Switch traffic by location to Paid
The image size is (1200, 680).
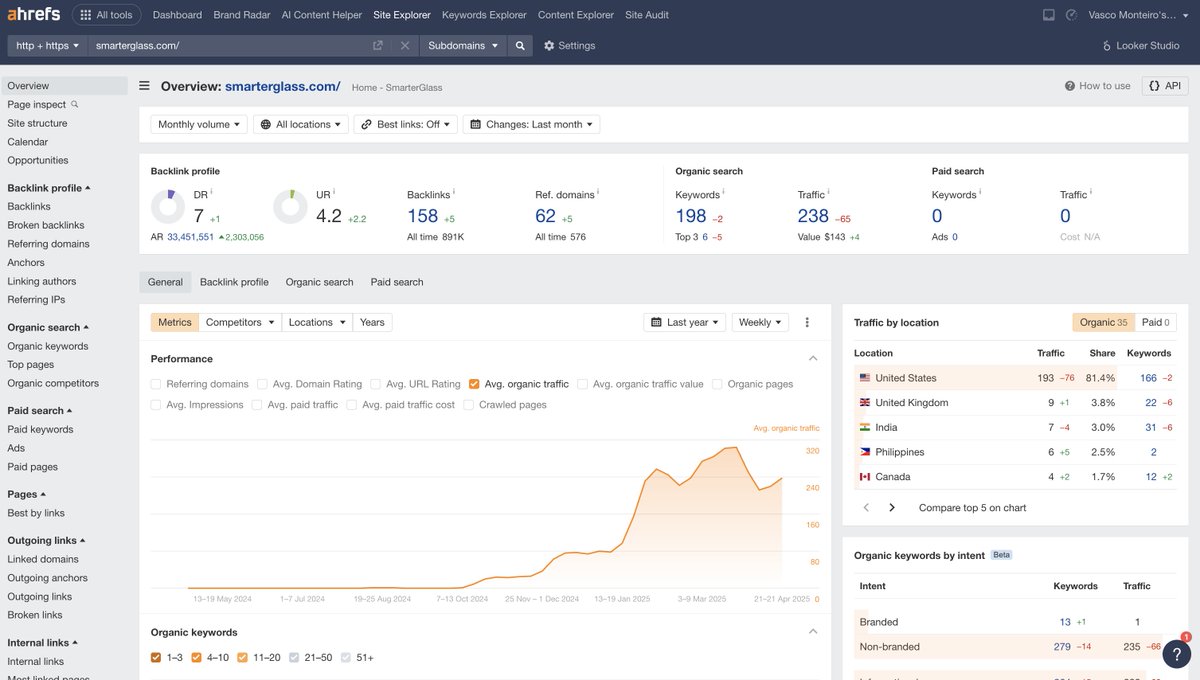point(1155,322)
